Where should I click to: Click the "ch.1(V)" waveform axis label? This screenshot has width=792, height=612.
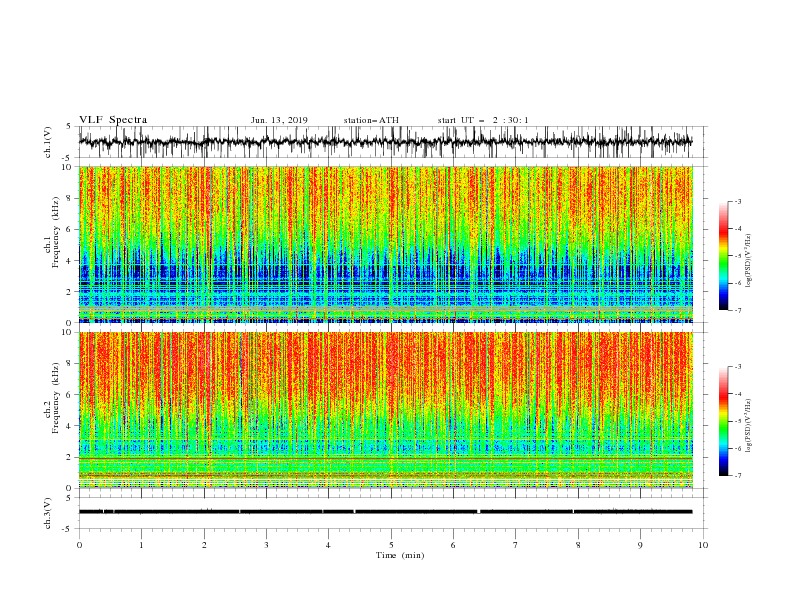click(48, 142)
